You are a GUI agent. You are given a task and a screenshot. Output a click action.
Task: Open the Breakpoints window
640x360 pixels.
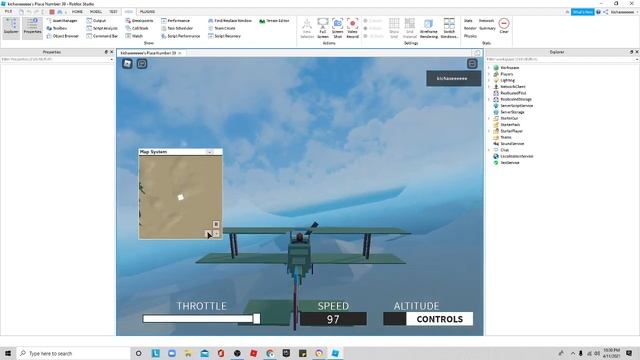(x=139, y=20)
